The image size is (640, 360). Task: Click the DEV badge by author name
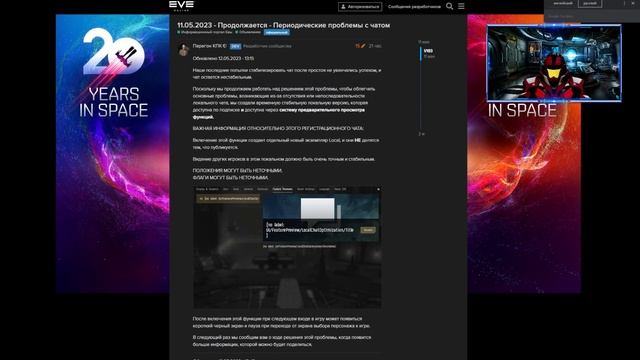pyautogui.click(x=235, y=47)
